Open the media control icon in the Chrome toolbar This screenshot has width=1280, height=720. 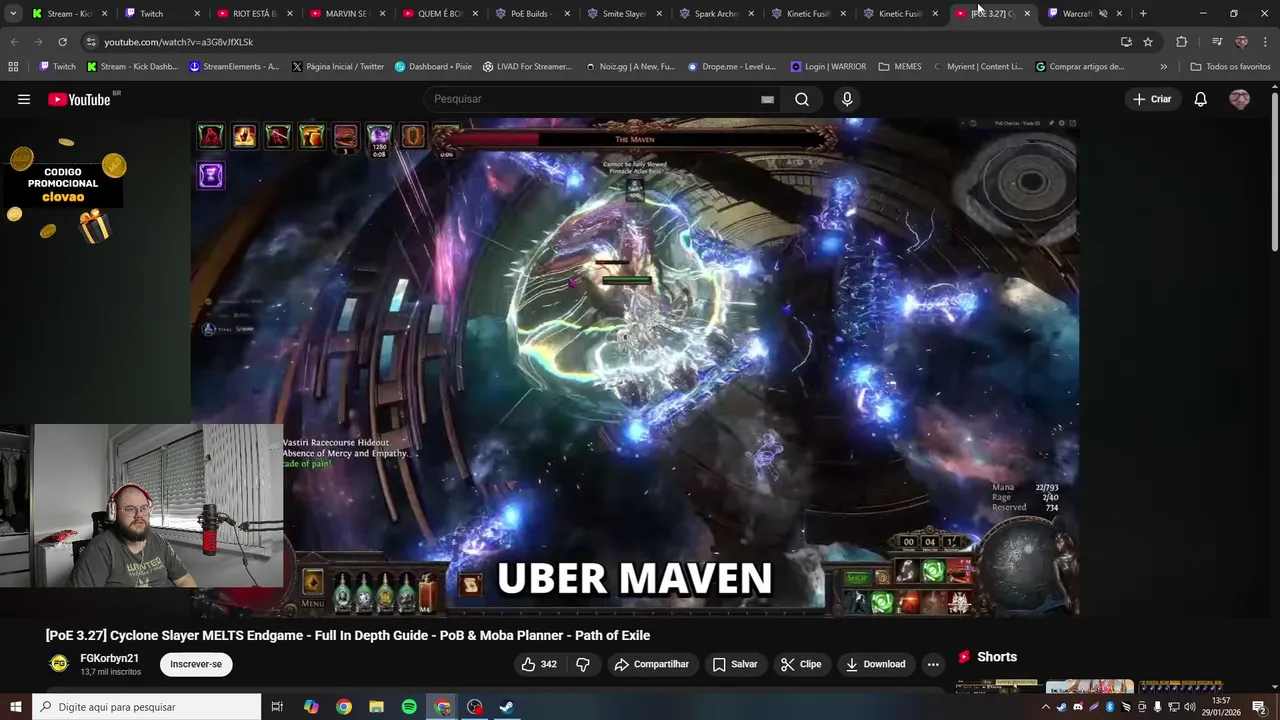(x=1217, y=42)
